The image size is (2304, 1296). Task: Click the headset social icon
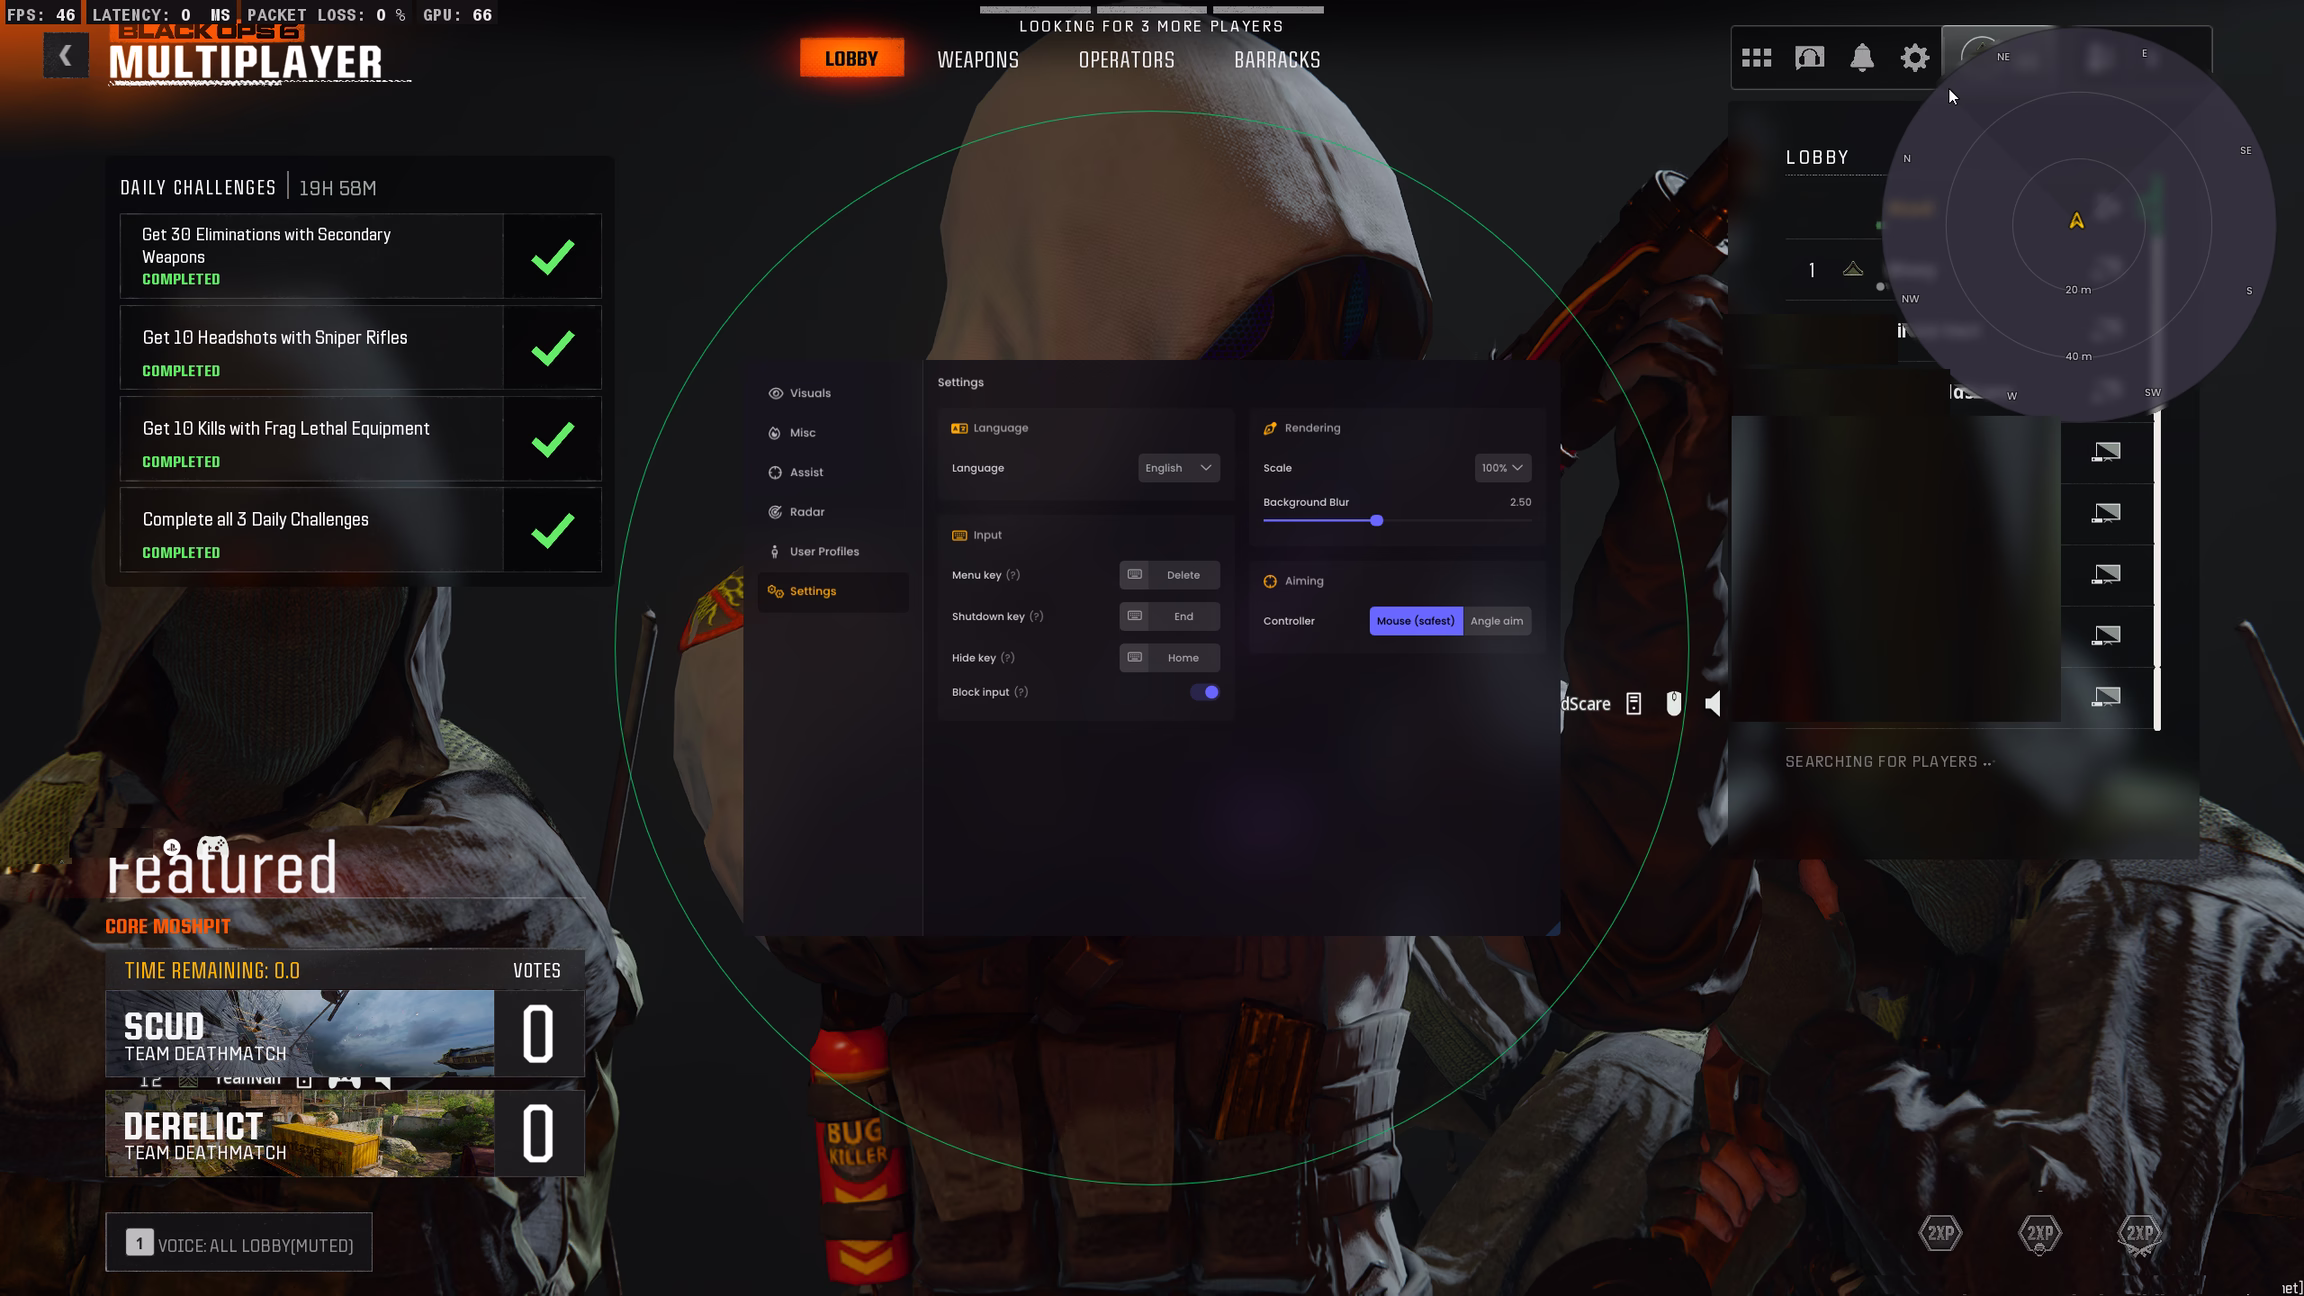click(1809, 58)
